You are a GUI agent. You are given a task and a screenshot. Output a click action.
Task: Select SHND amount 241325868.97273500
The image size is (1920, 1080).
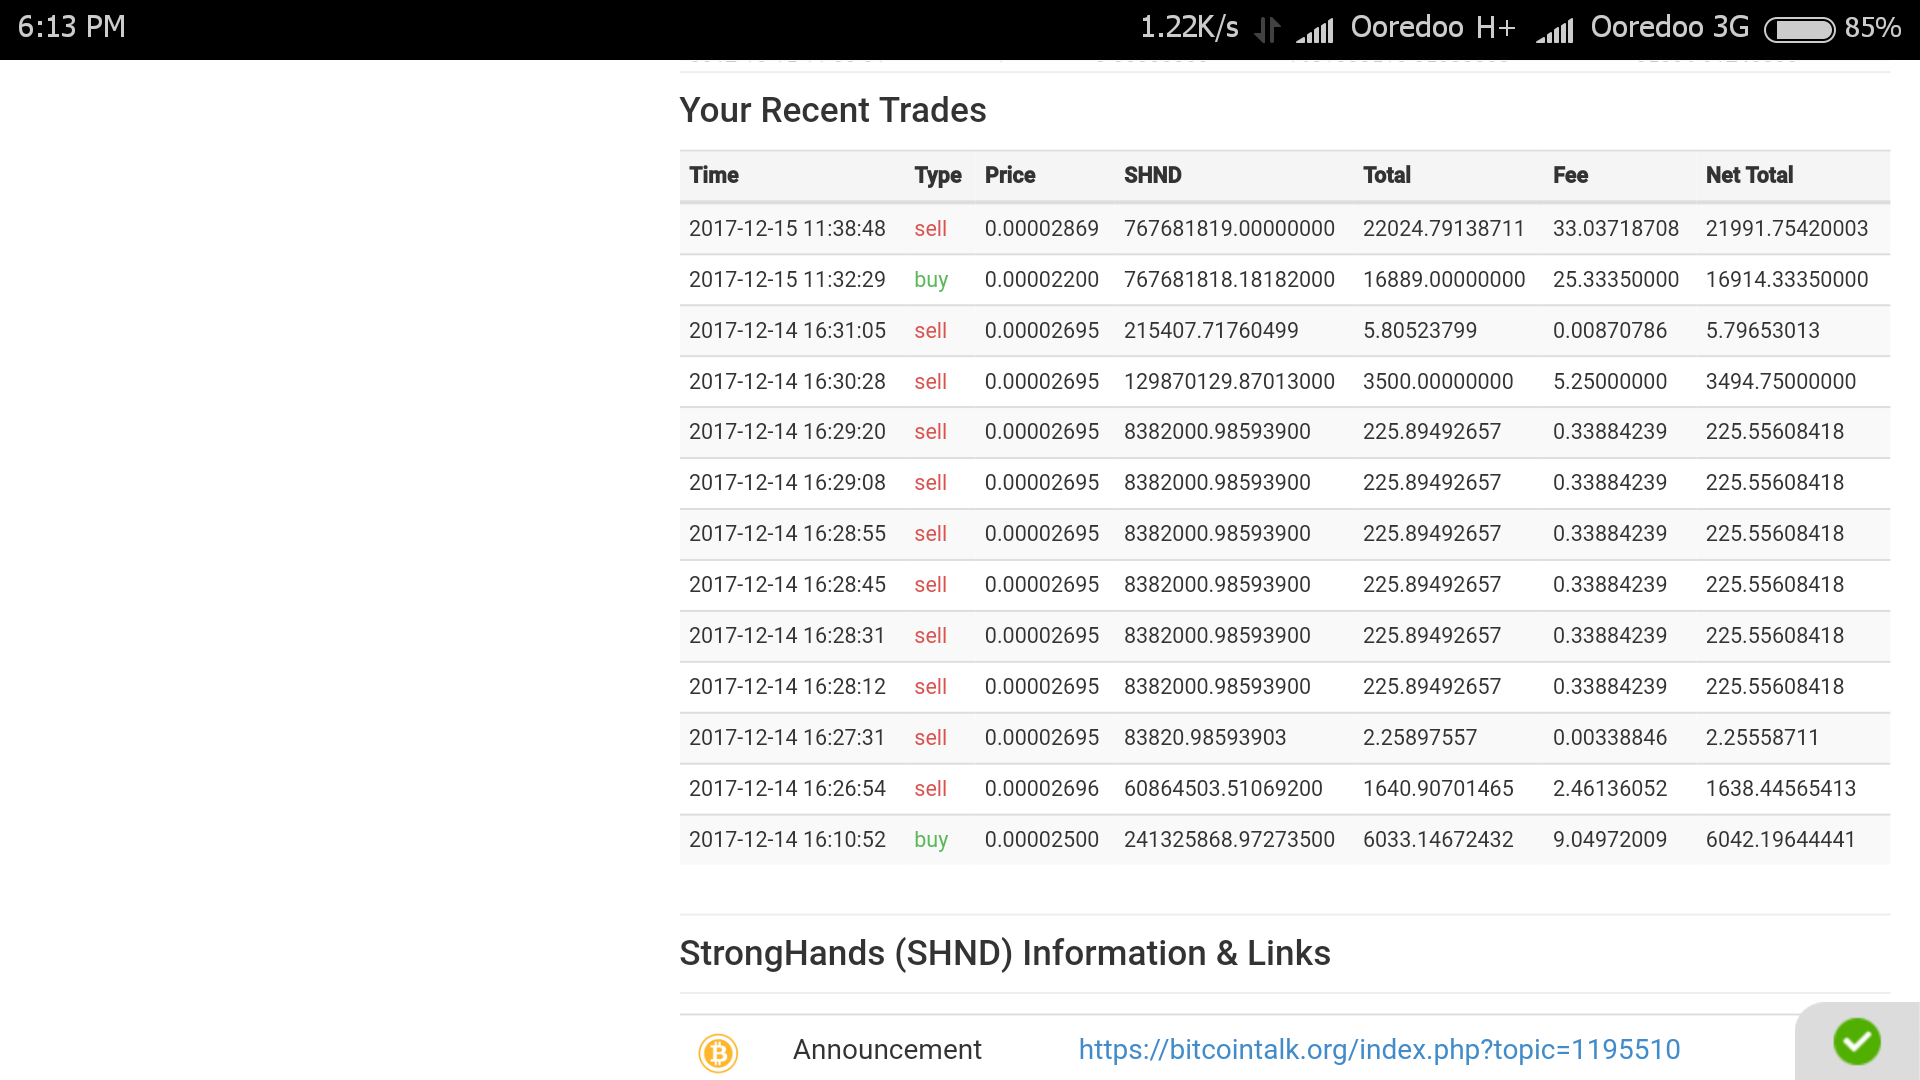tap(1229, 839)
